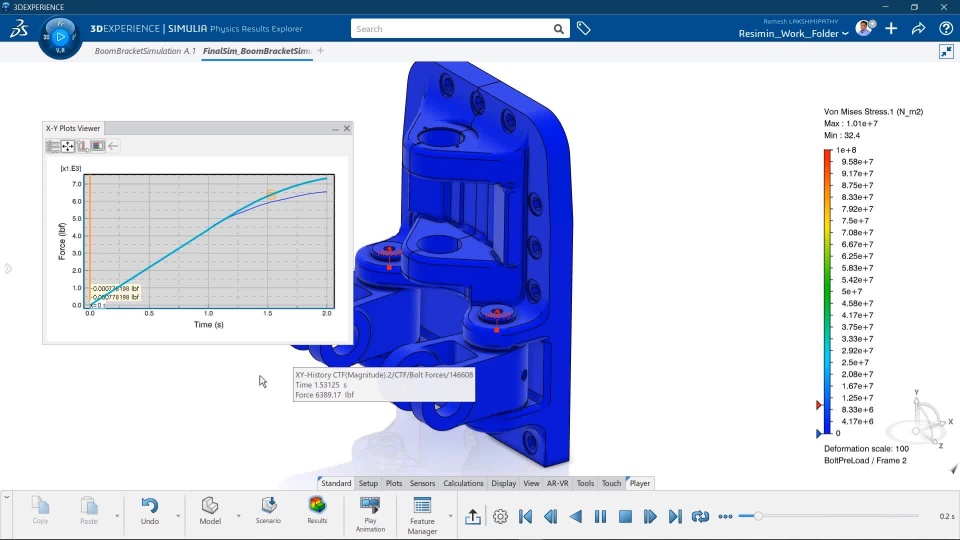Switch to the Touch tab

(x=611, y=483)
